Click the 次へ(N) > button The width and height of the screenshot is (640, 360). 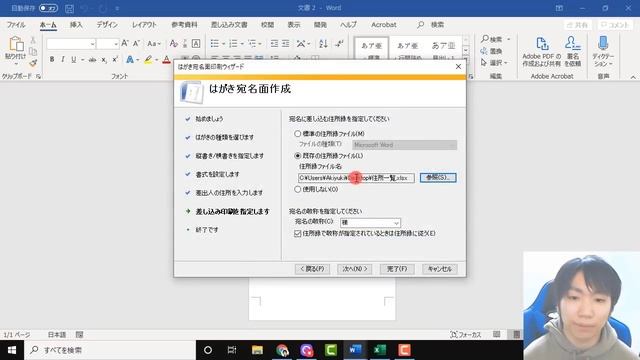355,269
